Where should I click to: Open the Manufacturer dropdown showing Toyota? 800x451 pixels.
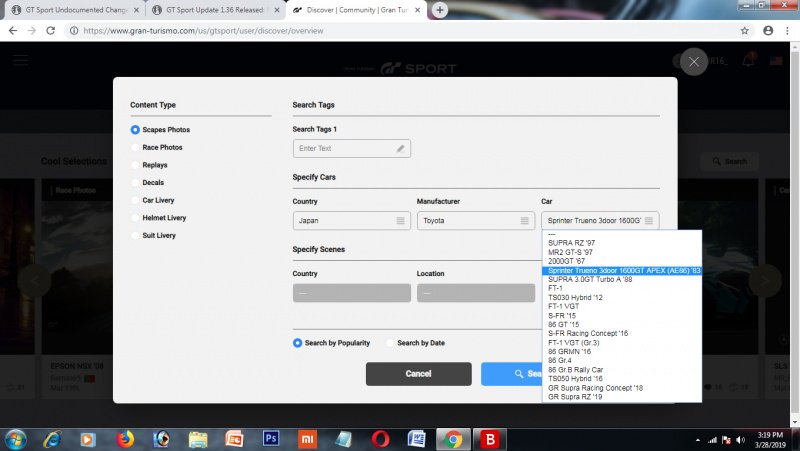click(476, 220)
